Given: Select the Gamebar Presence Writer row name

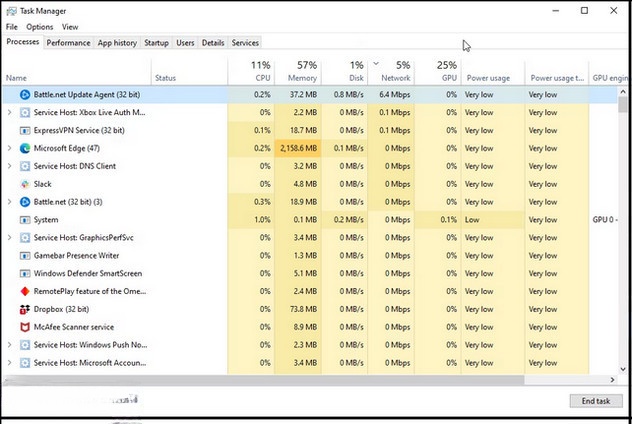Looking at the screenshot, I should [76, 256].
